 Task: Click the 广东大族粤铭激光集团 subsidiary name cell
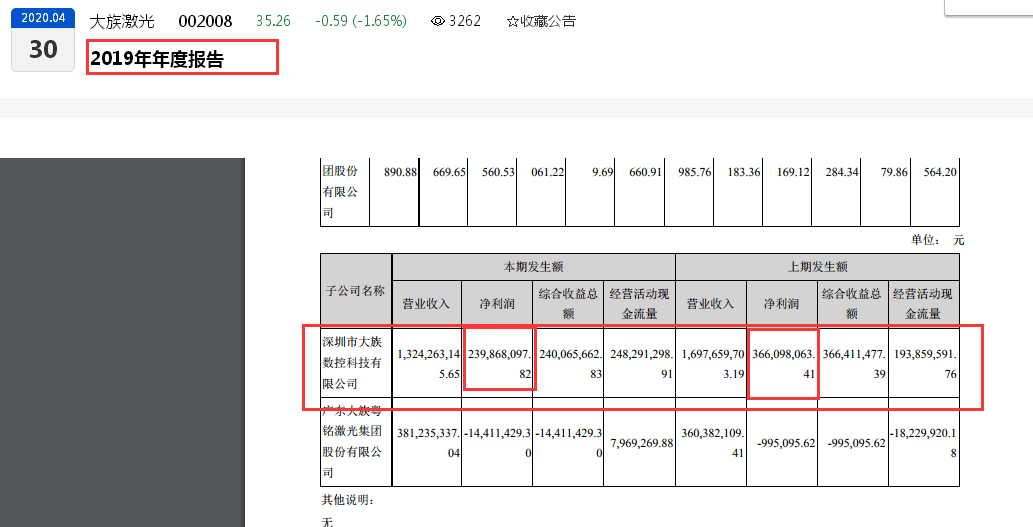click(355, 440)
